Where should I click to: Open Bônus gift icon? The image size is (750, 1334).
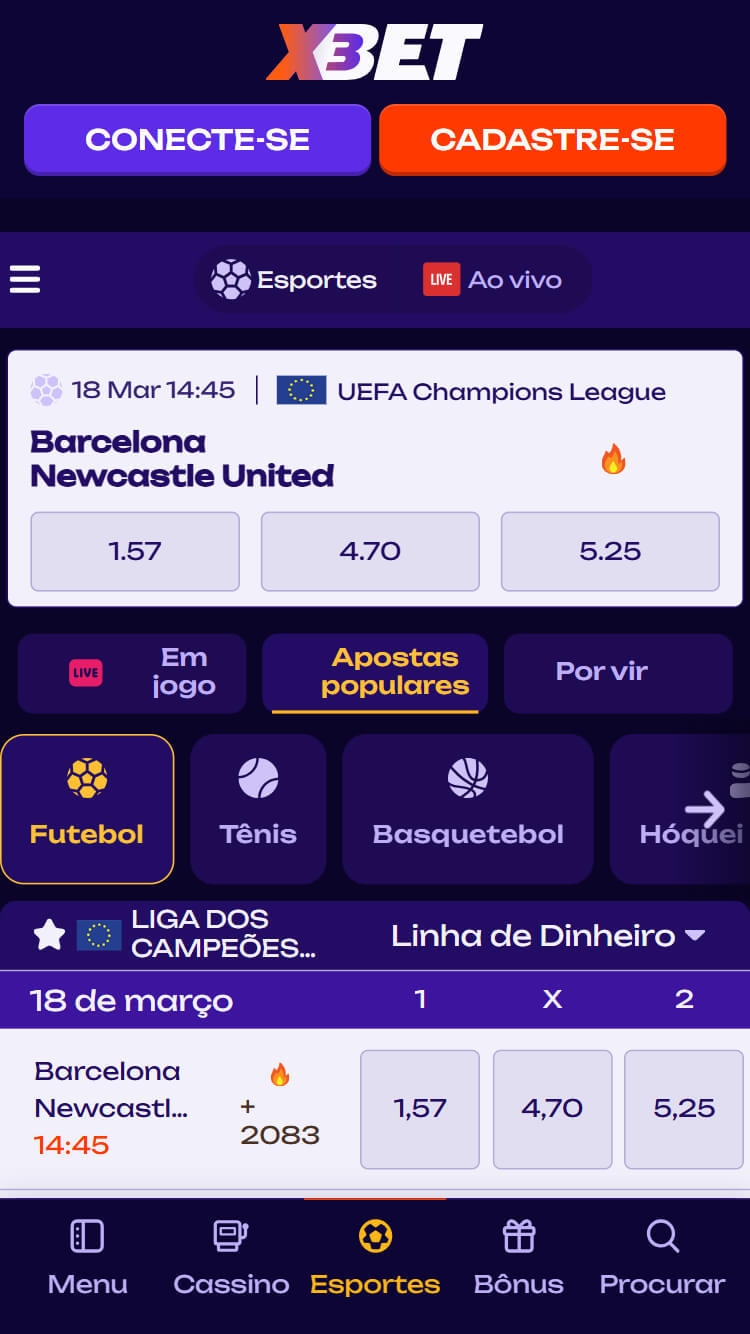click(518, 1258)
